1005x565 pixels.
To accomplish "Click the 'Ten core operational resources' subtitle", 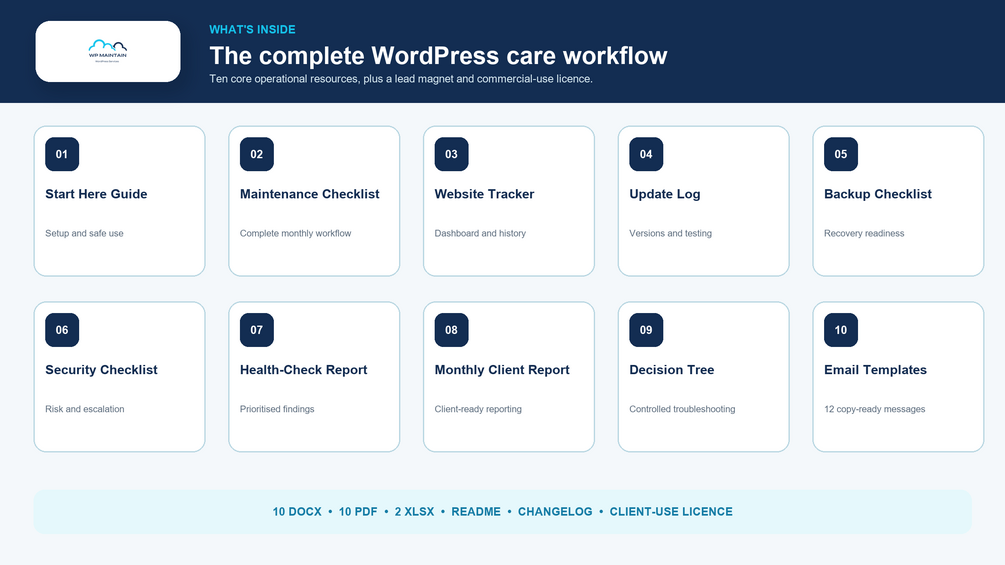I will (x=401, y=79).
